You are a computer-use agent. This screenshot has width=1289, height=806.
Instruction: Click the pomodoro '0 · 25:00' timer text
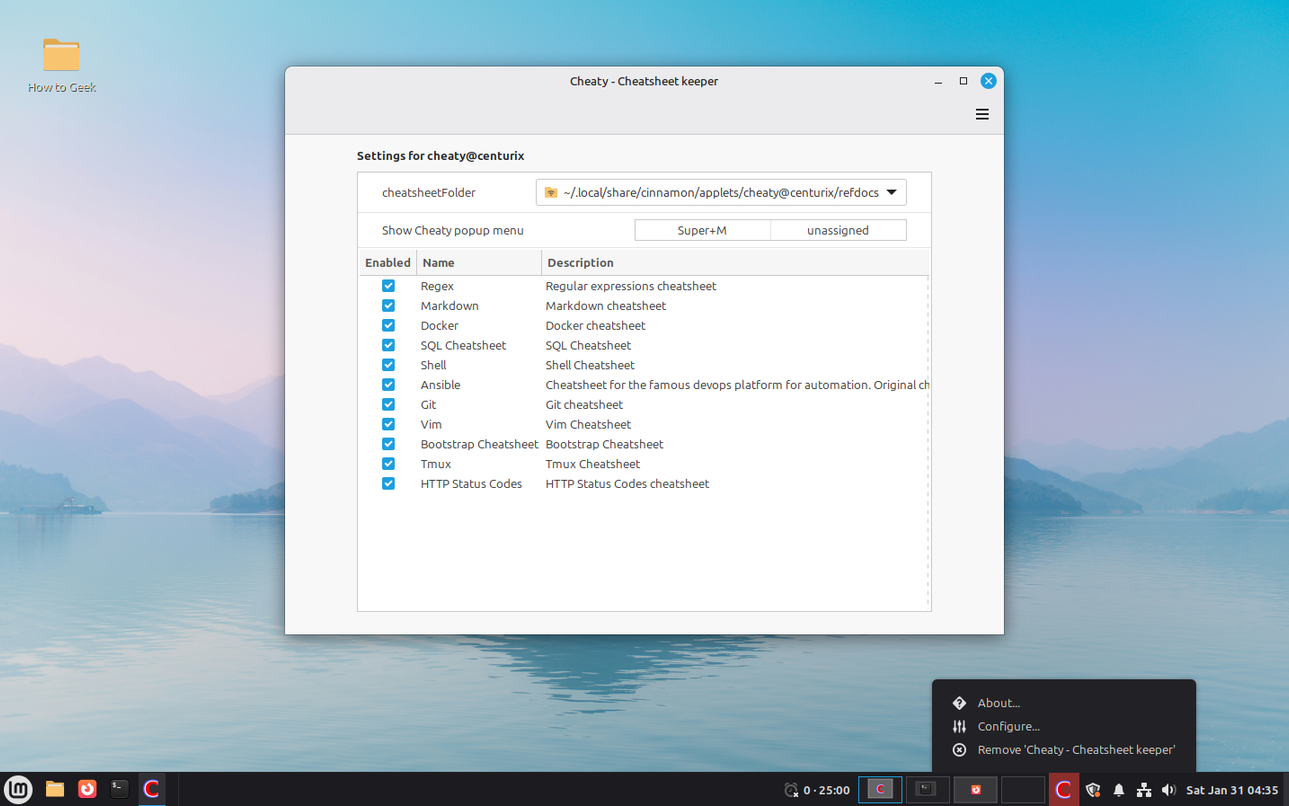[x=826, y=790]
